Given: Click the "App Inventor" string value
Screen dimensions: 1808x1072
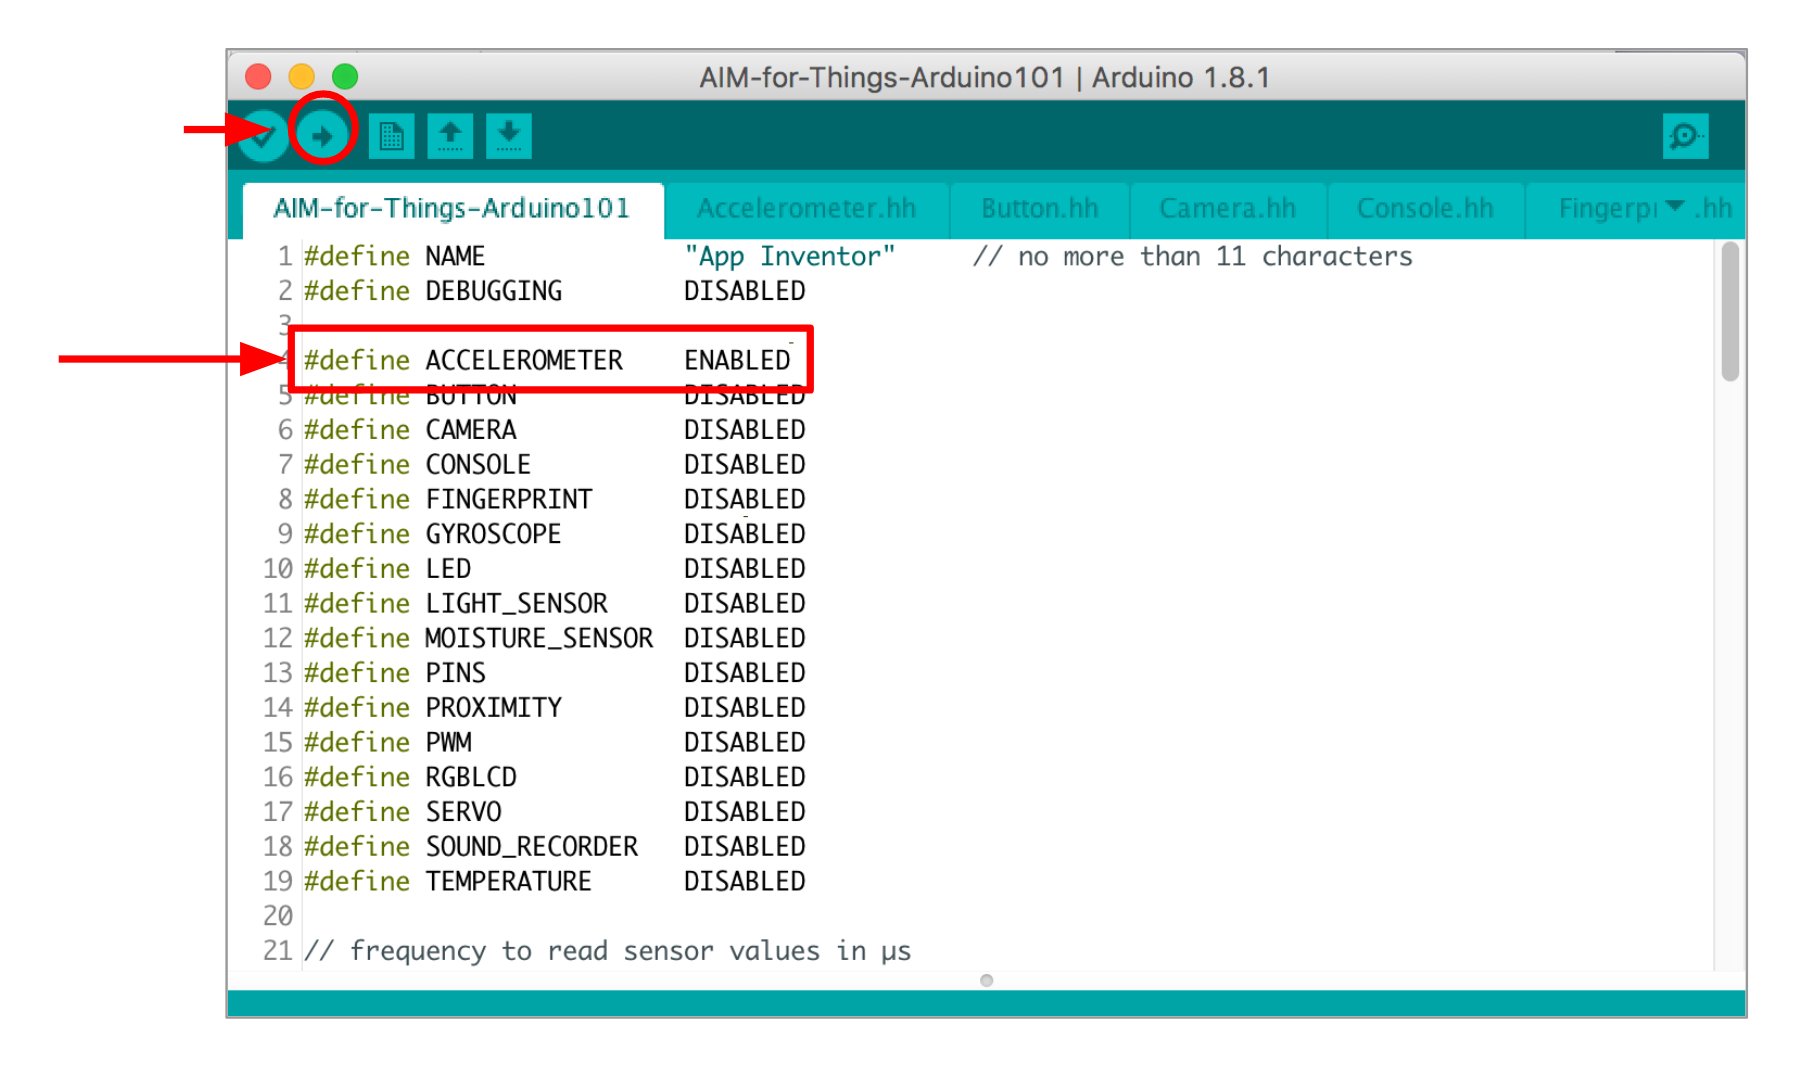Looking at the screenshot, I should pos(789,256).
